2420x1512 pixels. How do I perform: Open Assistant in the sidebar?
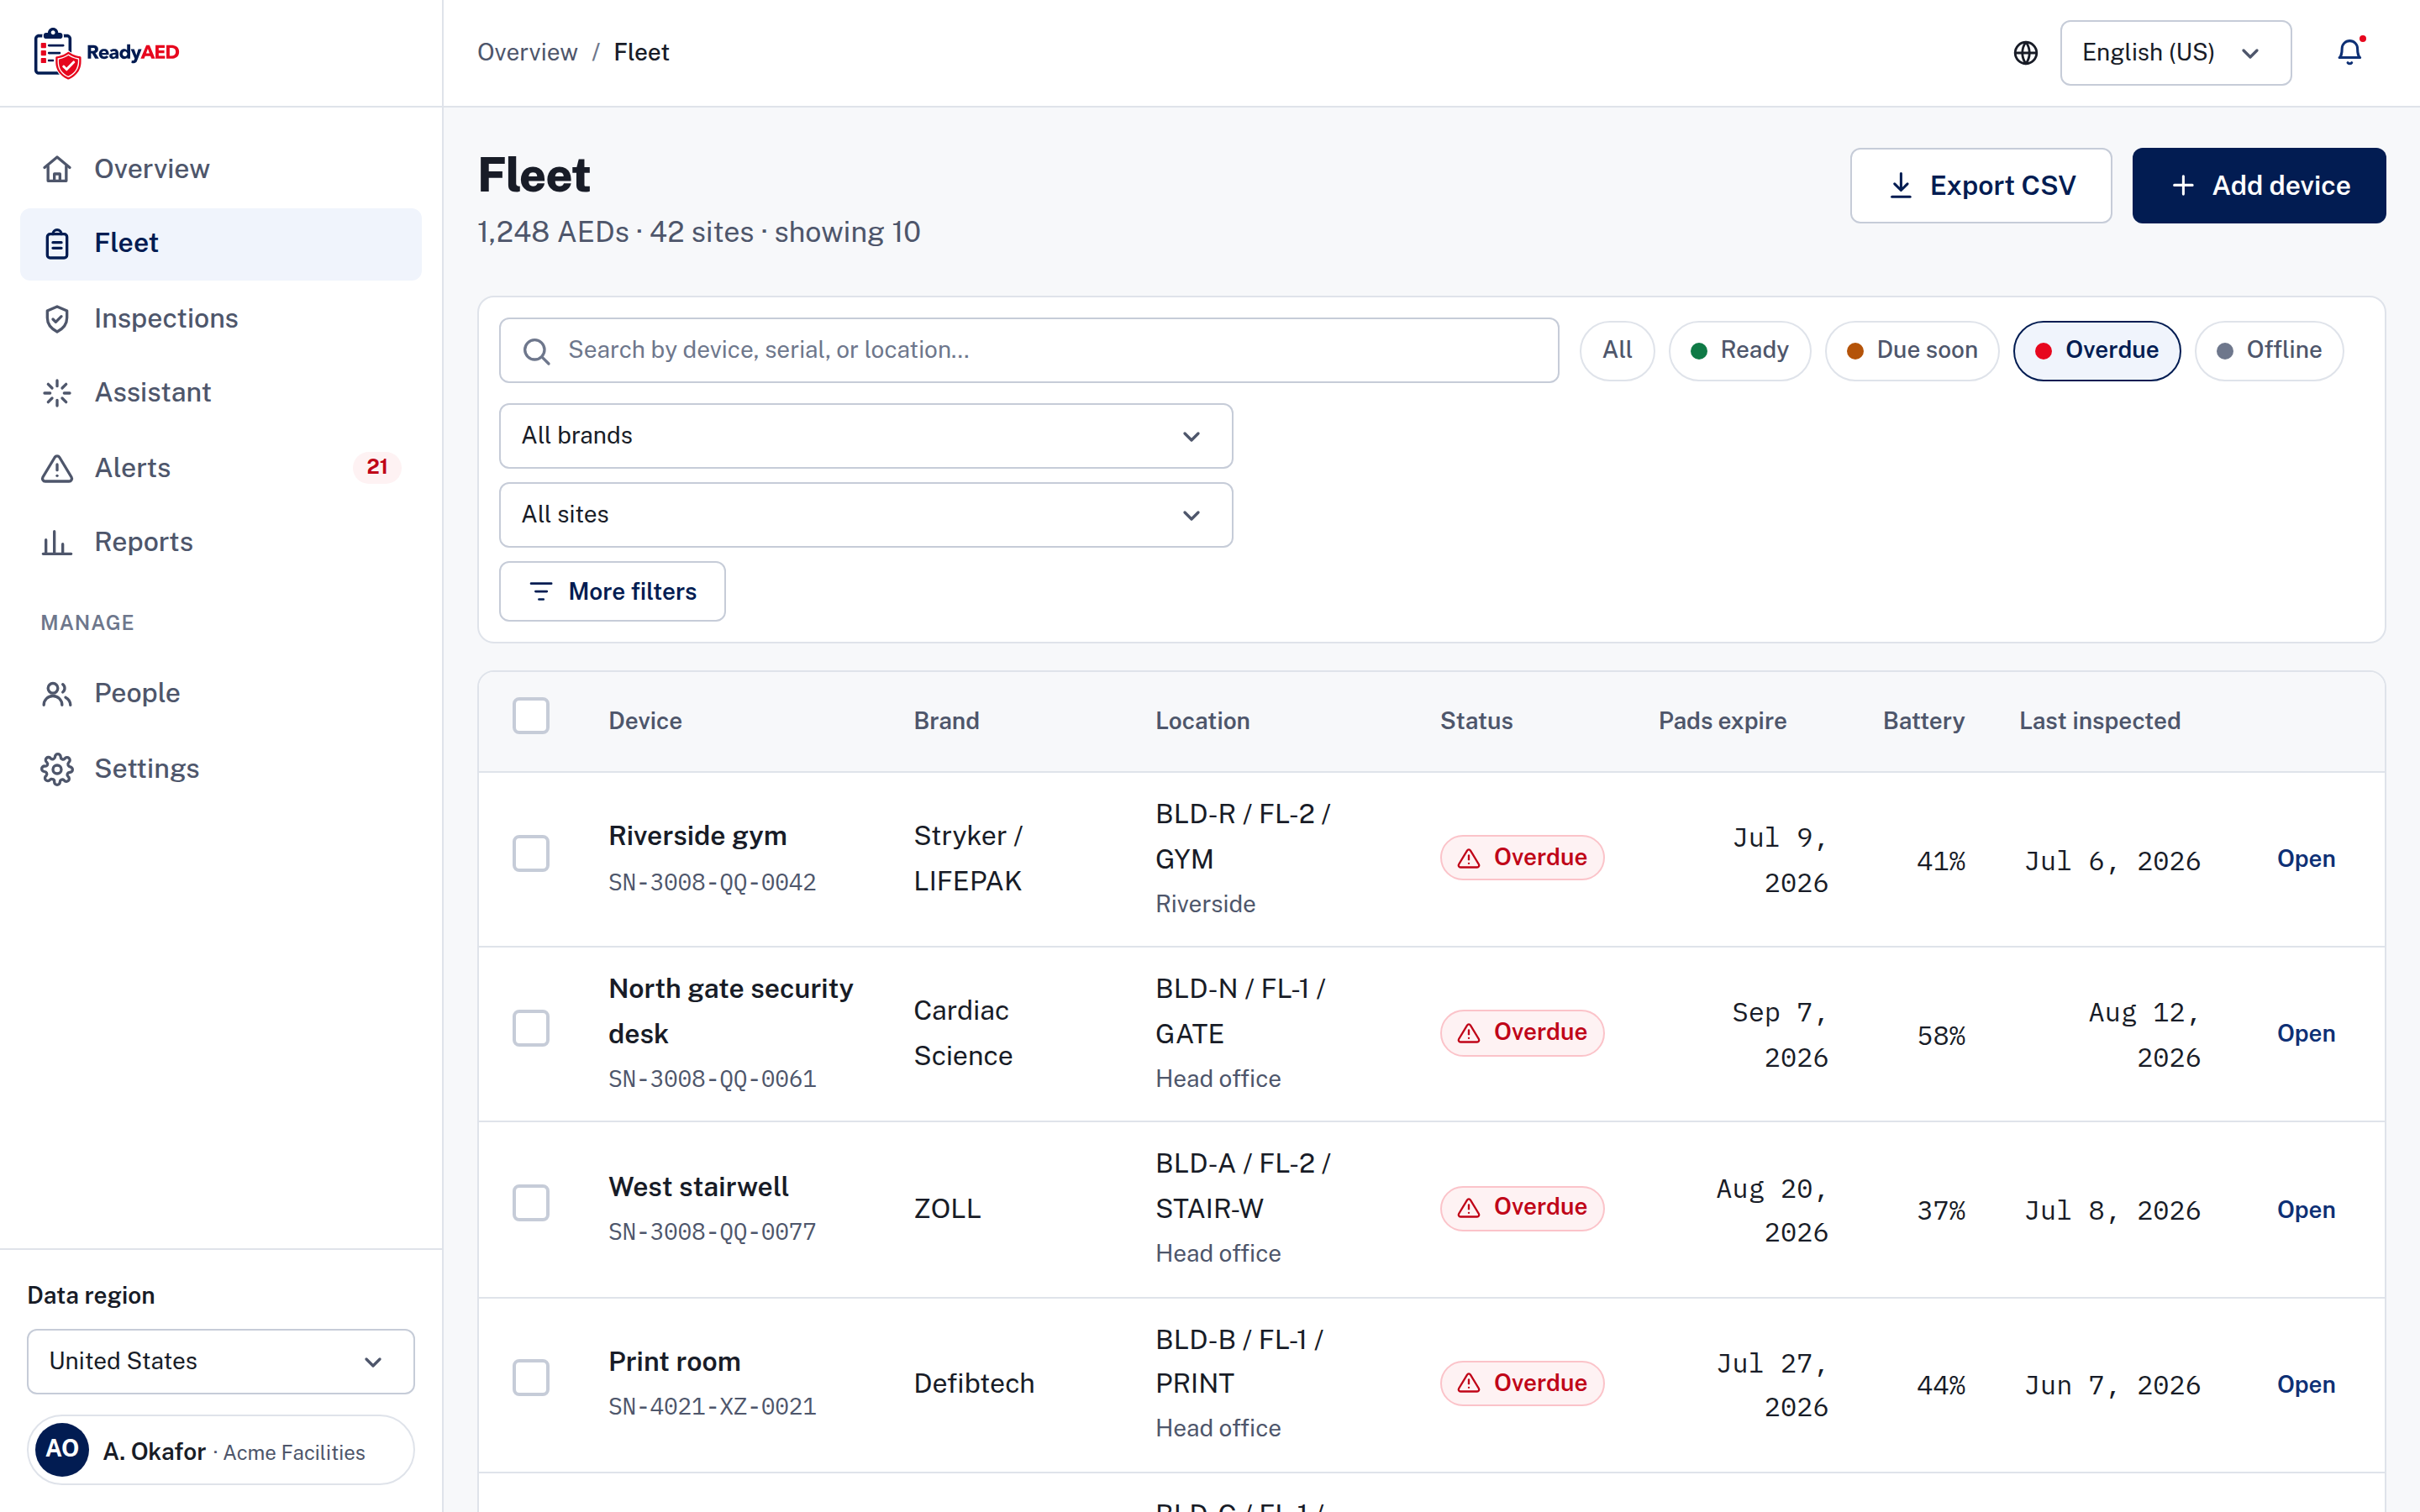tap(221, 392)
